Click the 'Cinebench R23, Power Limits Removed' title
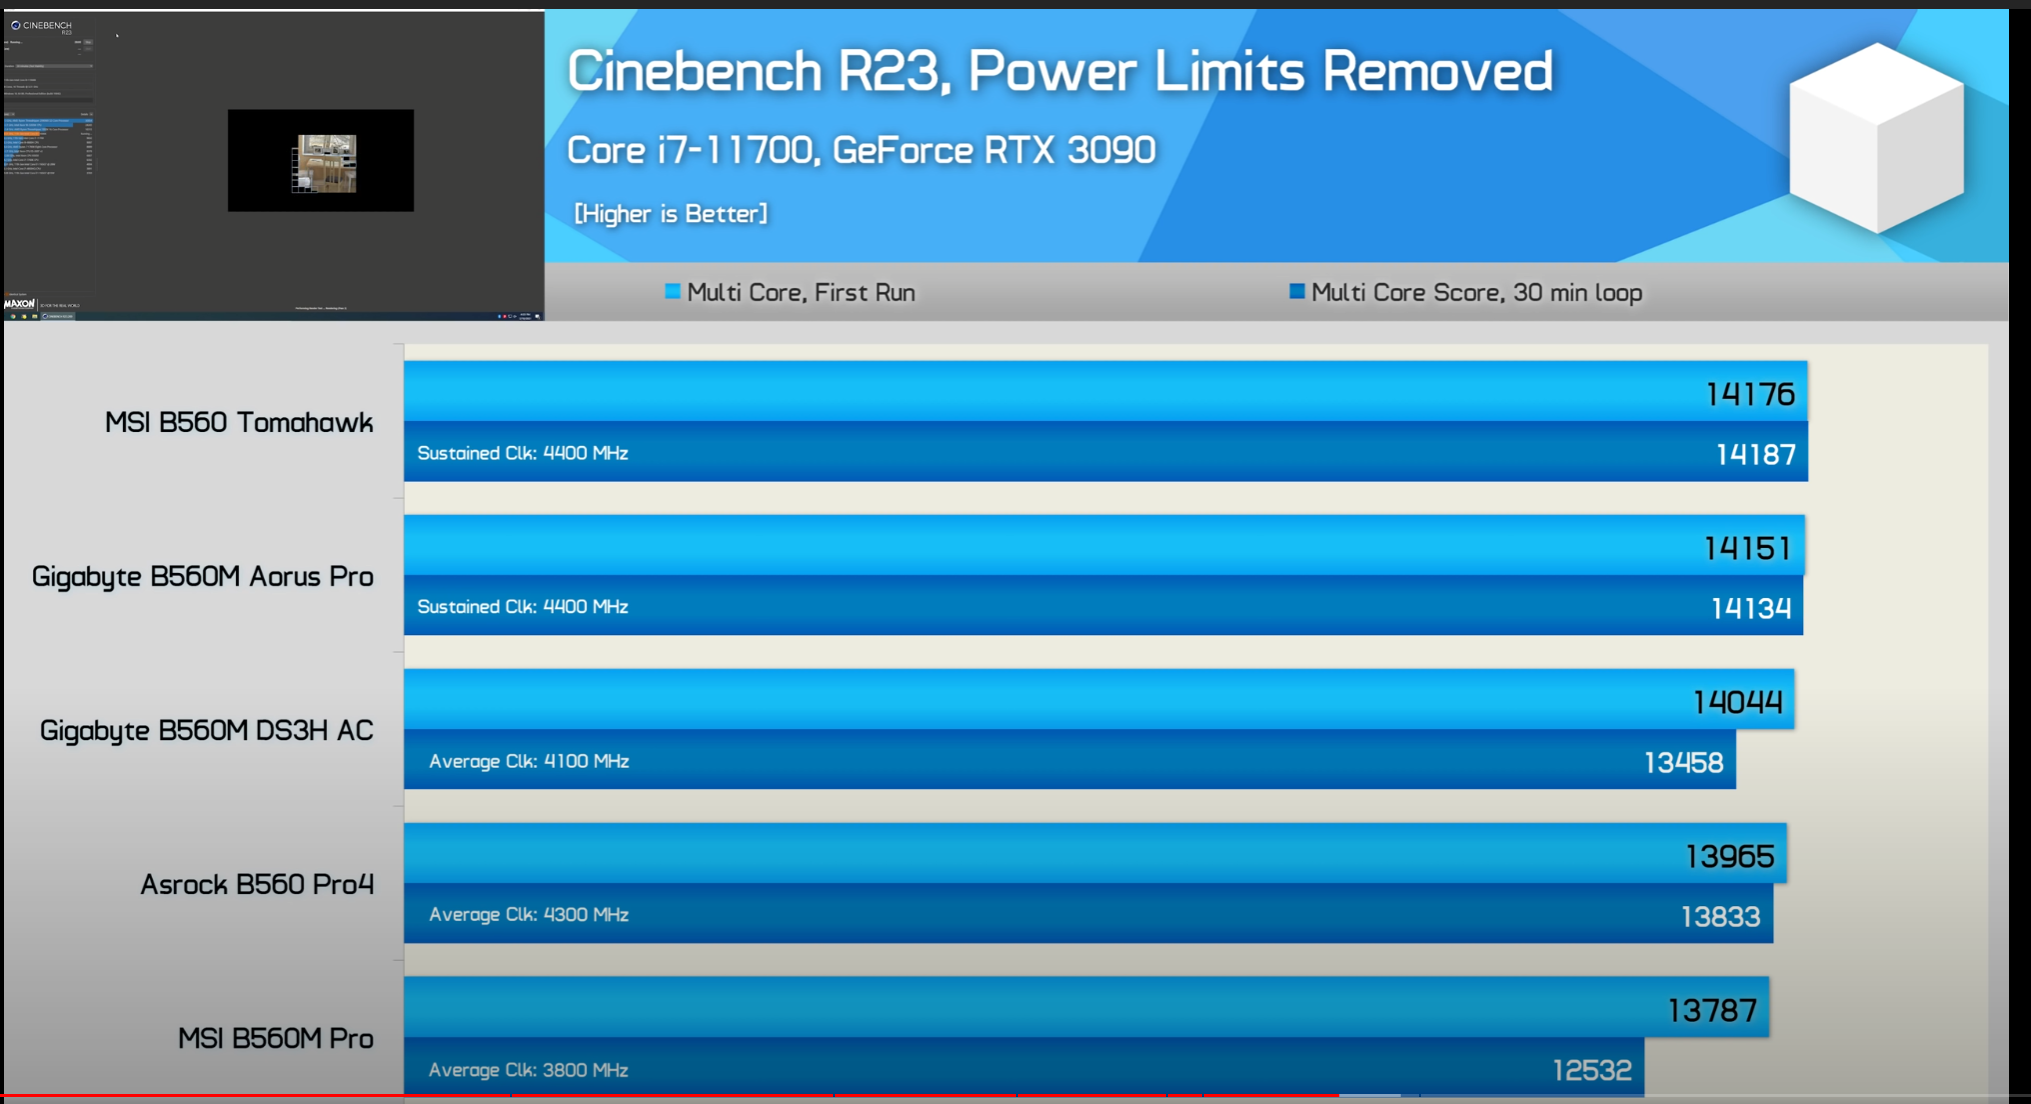This screenshot has width=2031, height=1104. (1060, 72)
